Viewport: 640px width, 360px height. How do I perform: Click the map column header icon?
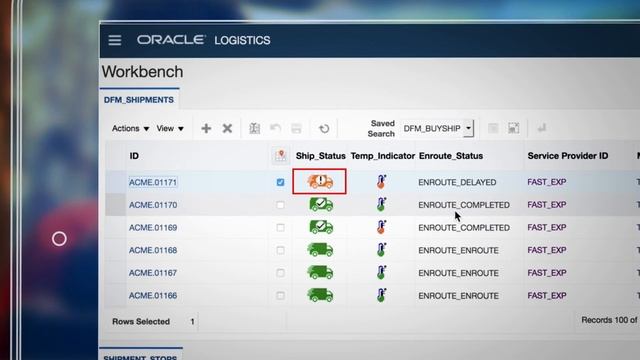(280, 156)
